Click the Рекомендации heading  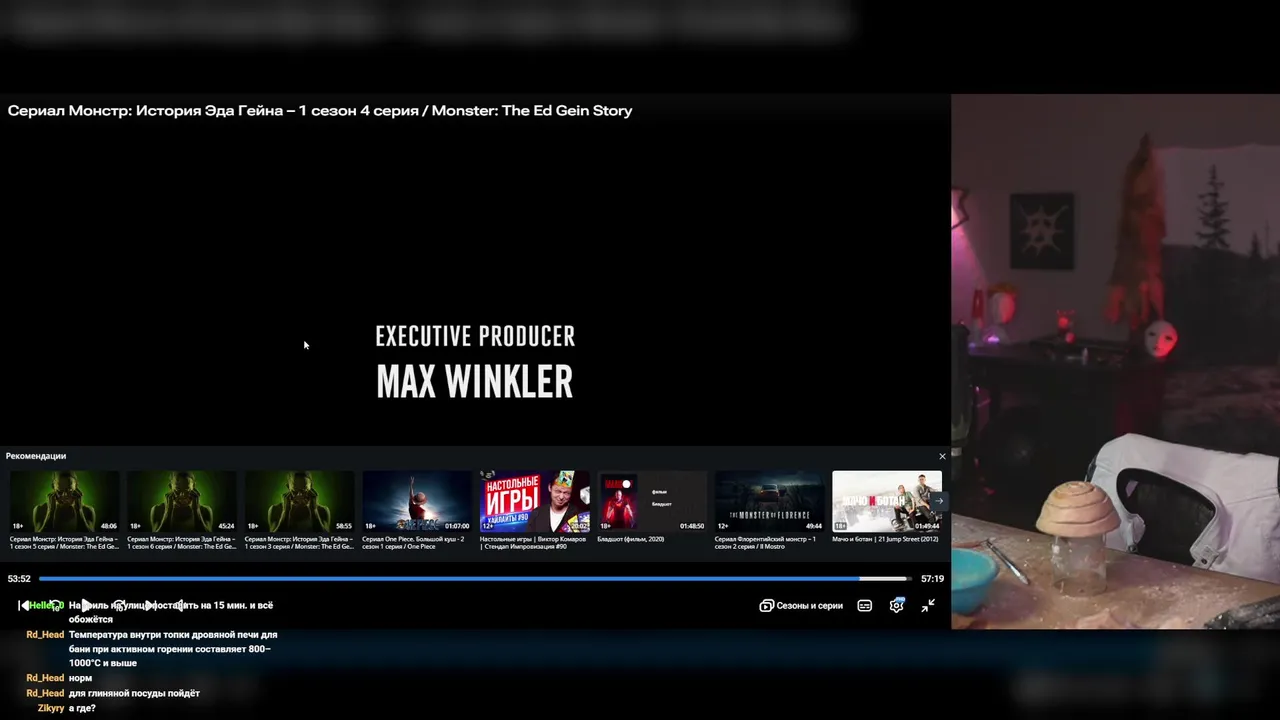pyautogui.click(x=36, y=456)
